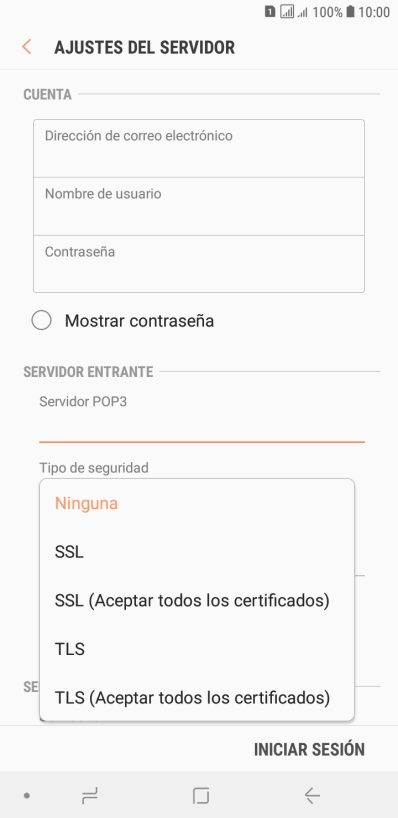Viewport: 398px width, 818px height.
Task: Tap the AJUSTES DEL SERVIDOR title
Action: click(x=144, y=47)
